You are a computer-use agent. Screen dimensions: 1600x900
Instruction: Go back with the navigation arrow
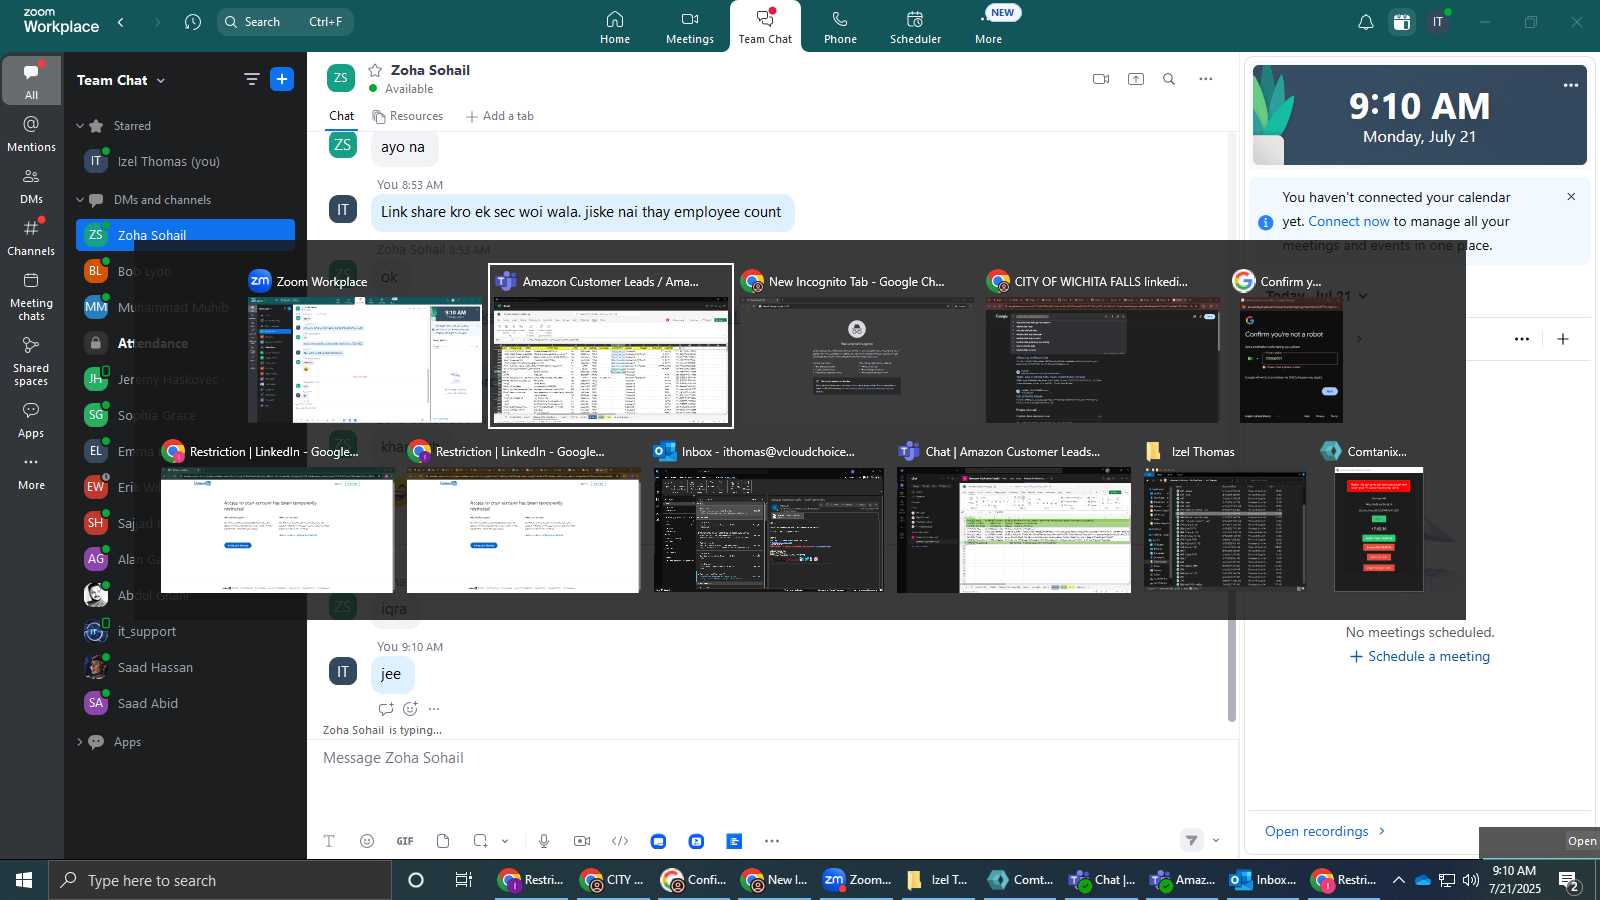(121, 22)
